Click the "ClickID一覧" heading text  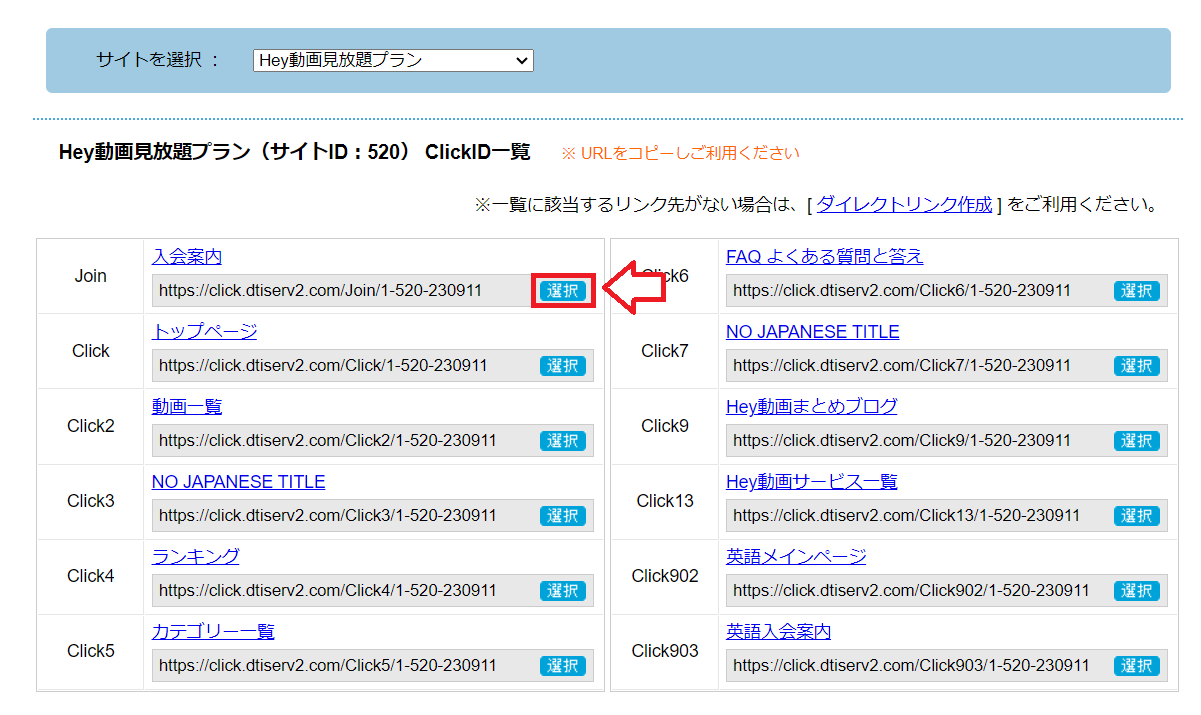pos(478,153)
